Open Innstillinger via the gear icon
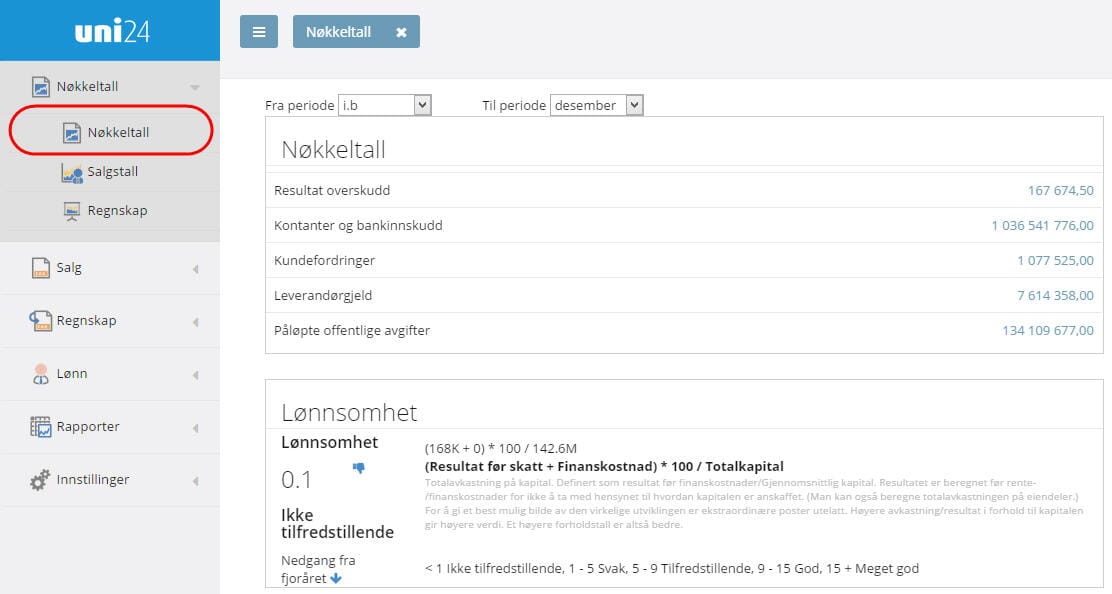The height and width of the screenshot is (594, 1112). [39, 479]
